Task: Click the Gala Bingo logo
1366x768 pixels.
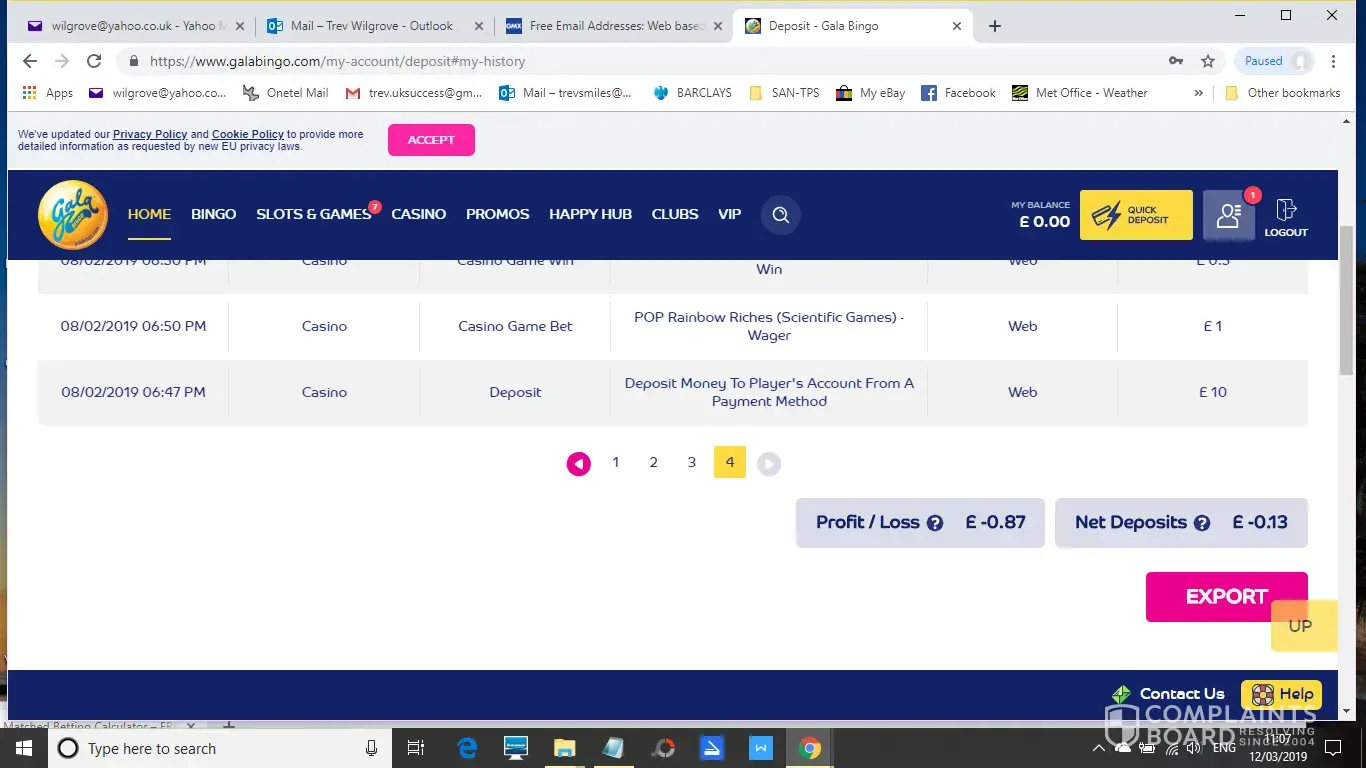Action: 73,214
